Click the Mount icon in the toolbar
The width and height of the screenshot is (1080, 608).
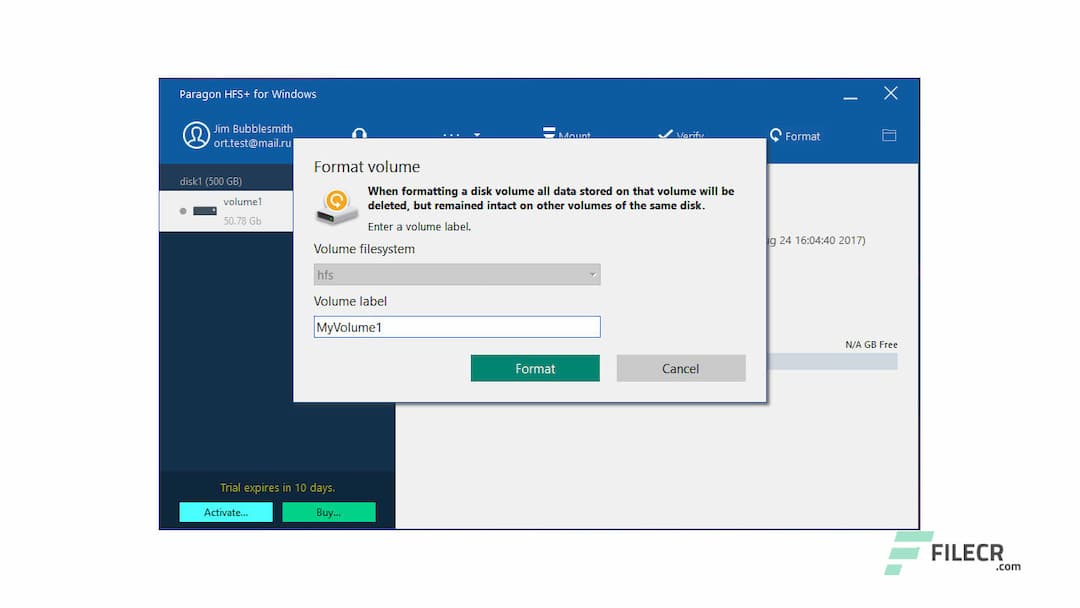click(548, 132)
